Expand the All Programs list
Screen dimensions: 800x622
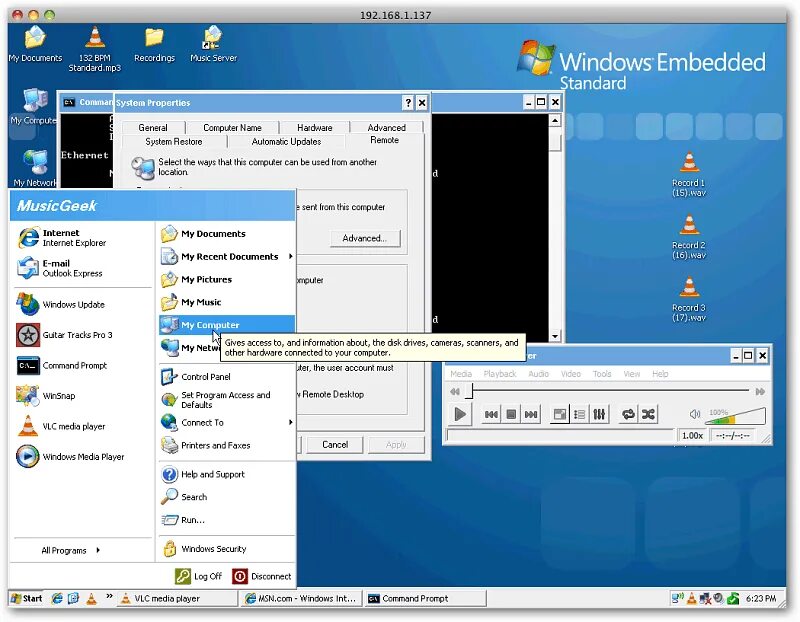70,551
